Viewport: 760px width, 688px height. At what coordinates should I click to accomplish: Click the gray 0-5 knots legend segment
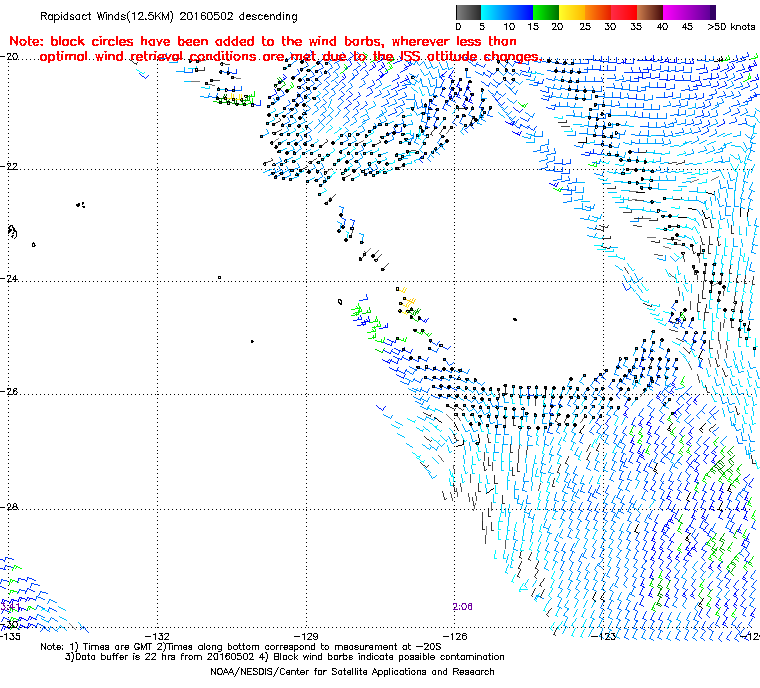coord(468,12)
